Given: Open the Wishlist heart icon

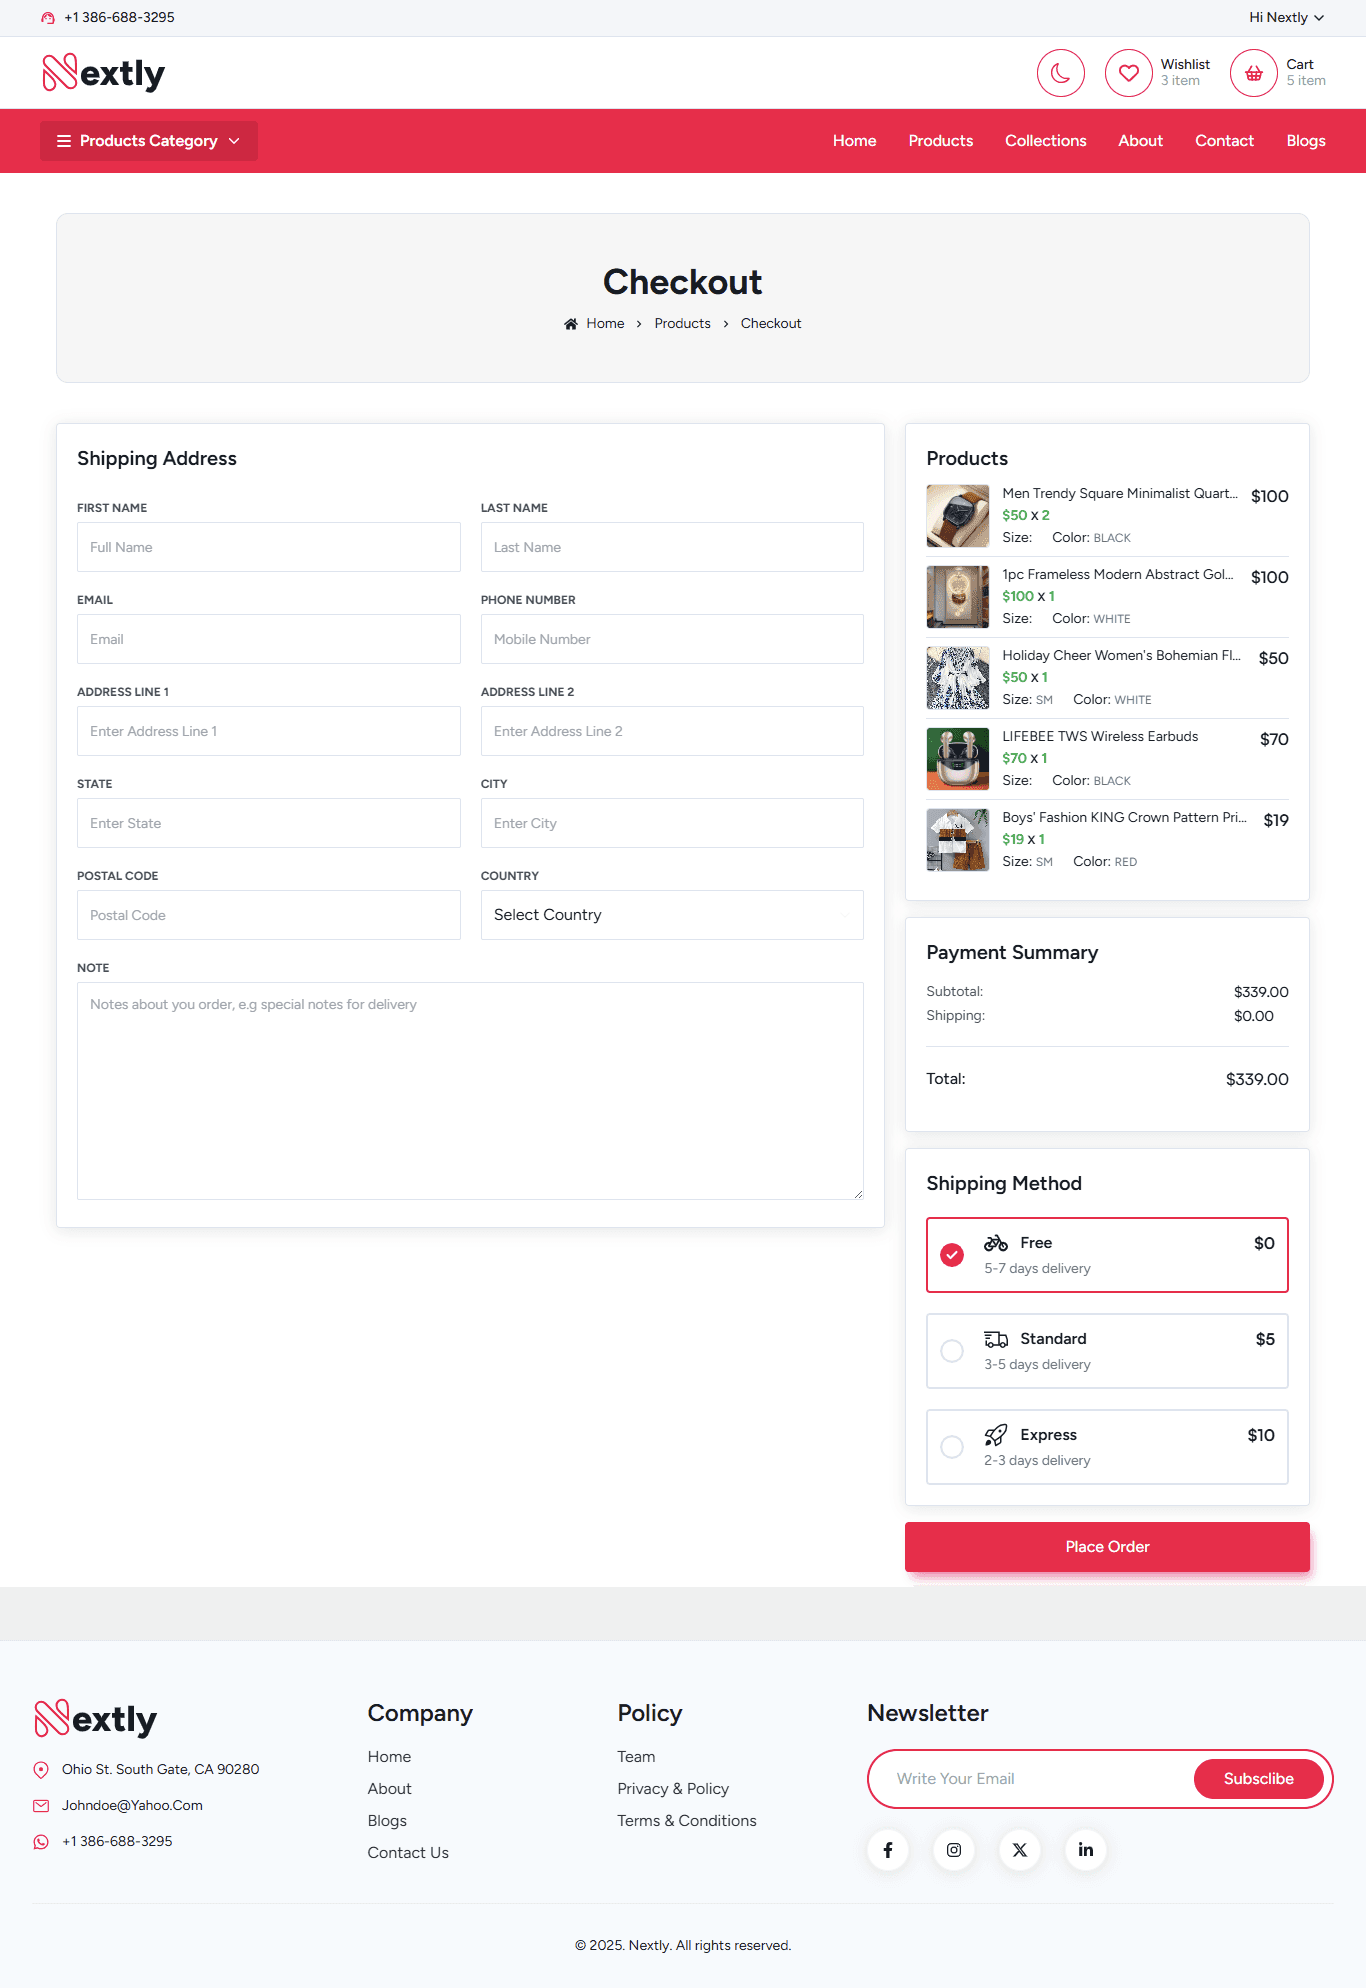Looking at the screenshot, I should coord(1128,73).
